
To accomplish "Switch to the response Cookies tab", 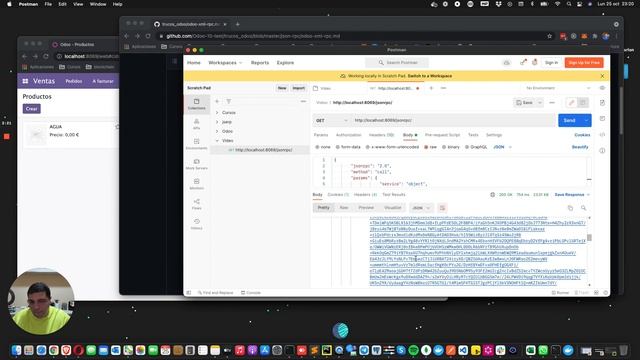I will tap(338, 195).
